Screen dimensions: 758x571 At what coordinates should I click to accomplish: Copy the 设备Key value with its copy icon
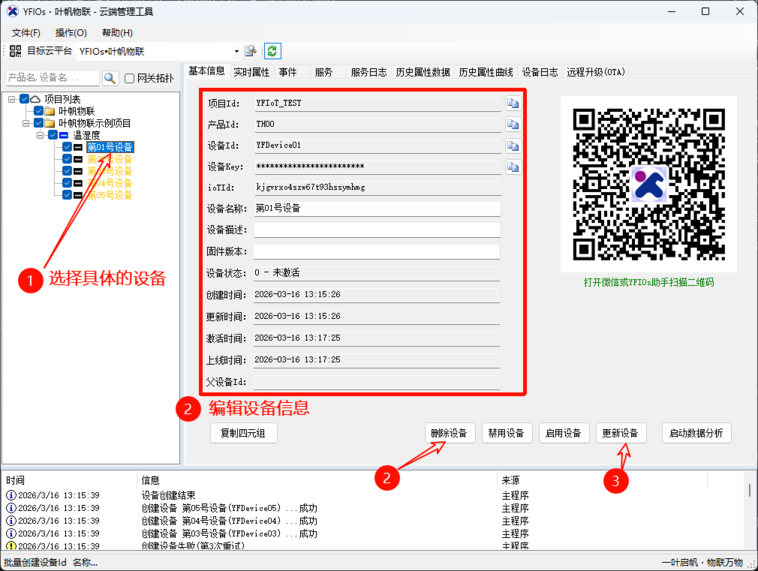tap(513, 167)
